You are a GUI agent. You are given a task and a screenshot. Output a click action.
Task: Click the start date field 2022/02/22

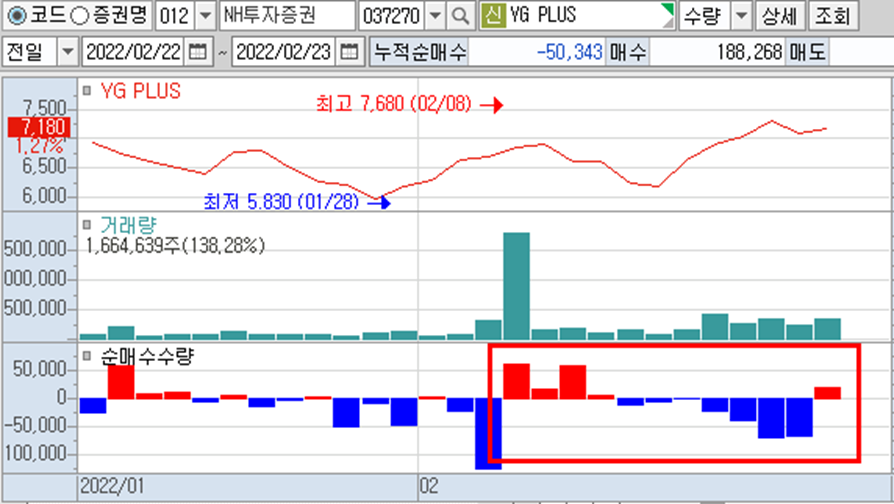[x=133, y=52]
